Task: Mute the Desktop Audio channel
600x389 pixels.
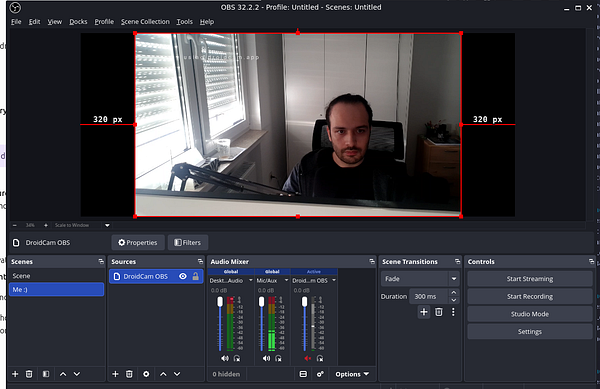Action: tap(225, 358)
